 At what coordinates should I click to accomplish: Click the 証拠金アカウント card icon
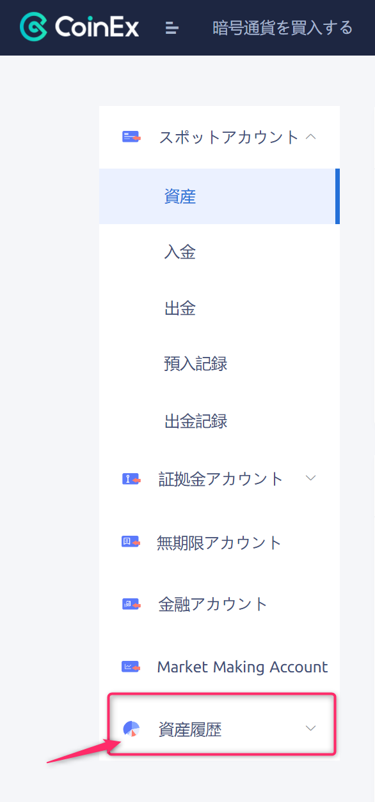[131, 479]
